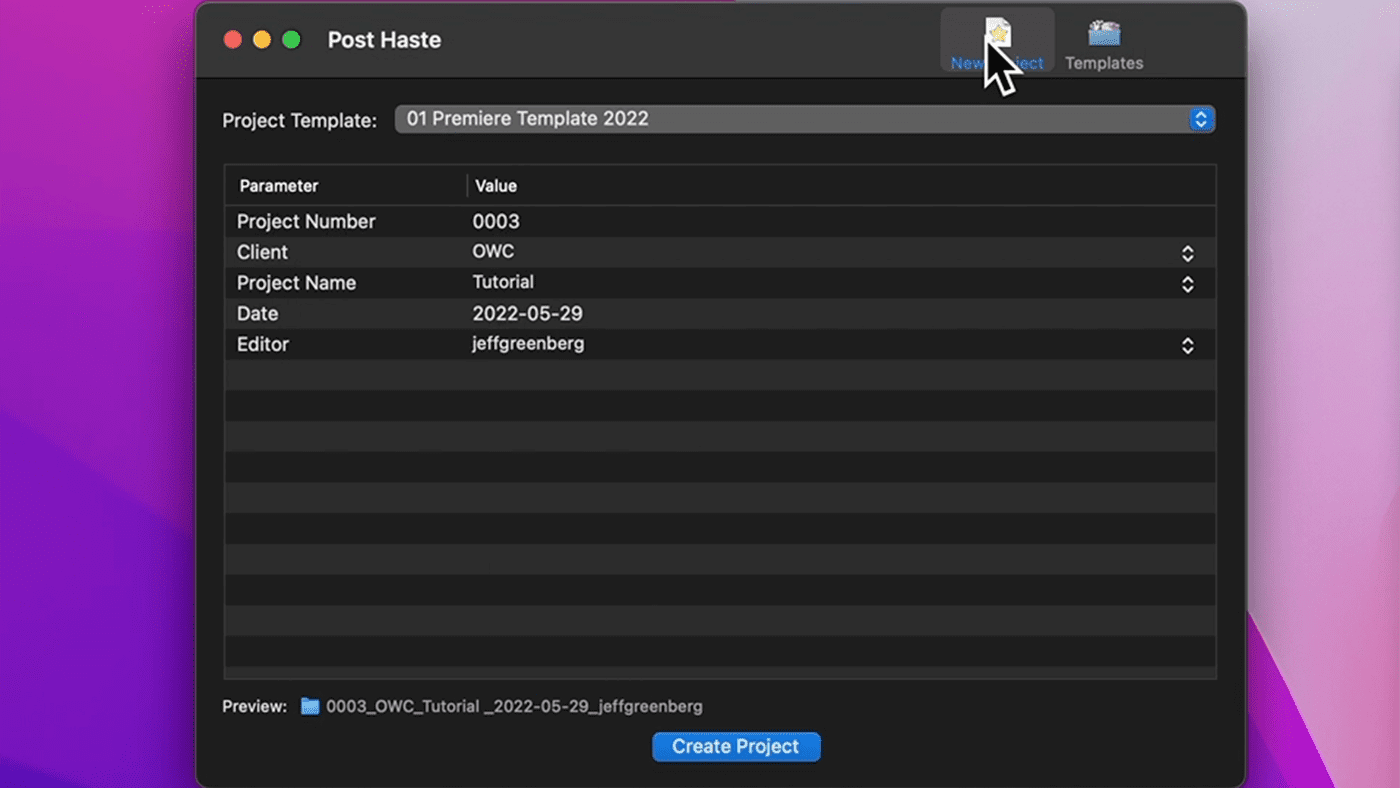Expand the Editor value chooser

(1187, 345)
